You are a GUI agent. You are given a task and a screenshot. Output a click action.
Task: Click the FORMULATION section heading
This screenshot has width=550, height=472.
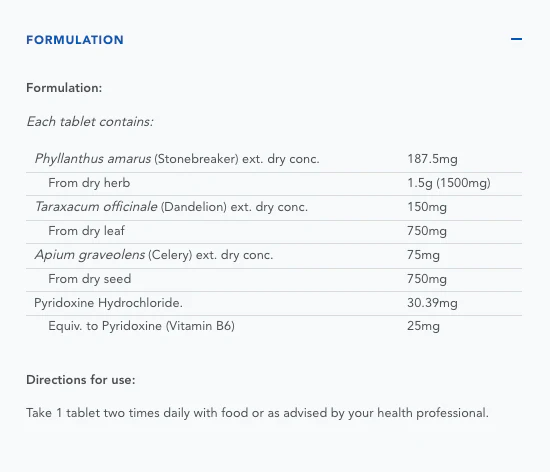[x=75, y=40]
